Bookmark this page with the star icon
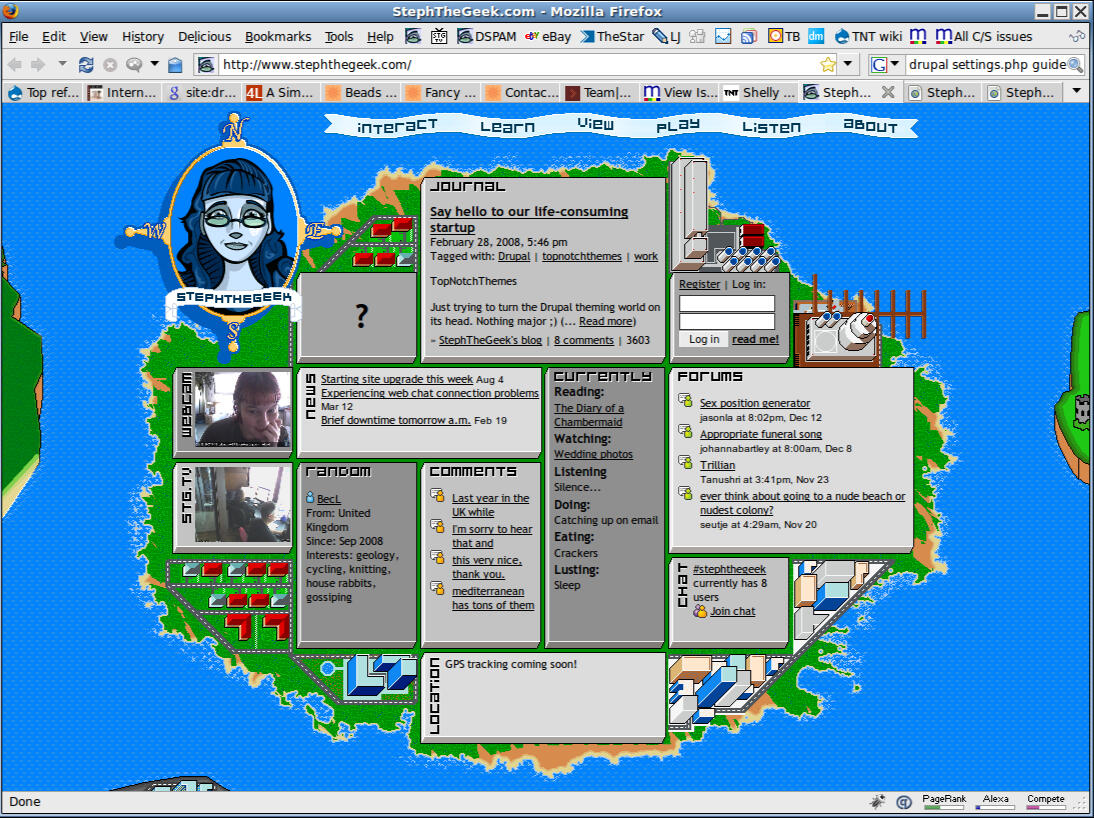Screen dimensions: 1094x818 coord(828,65)
